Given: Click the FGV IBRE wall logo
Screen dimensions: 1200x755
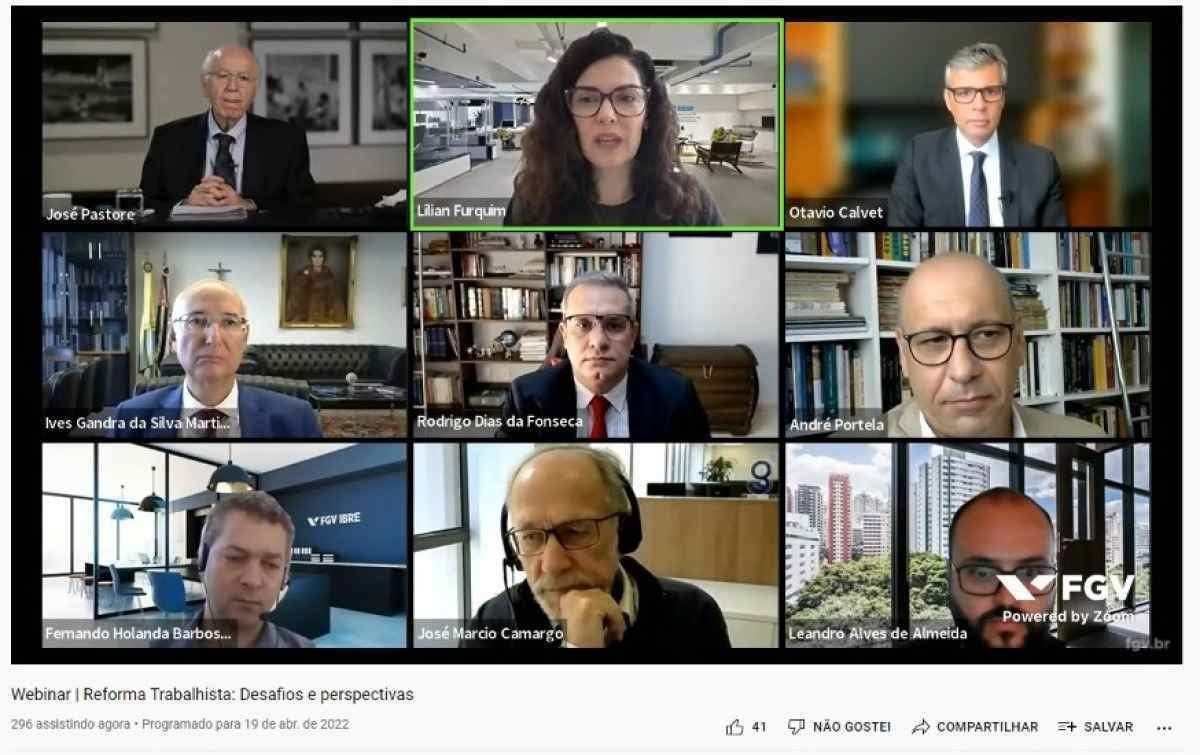Looking at the screenshot, I should point(334,519).
